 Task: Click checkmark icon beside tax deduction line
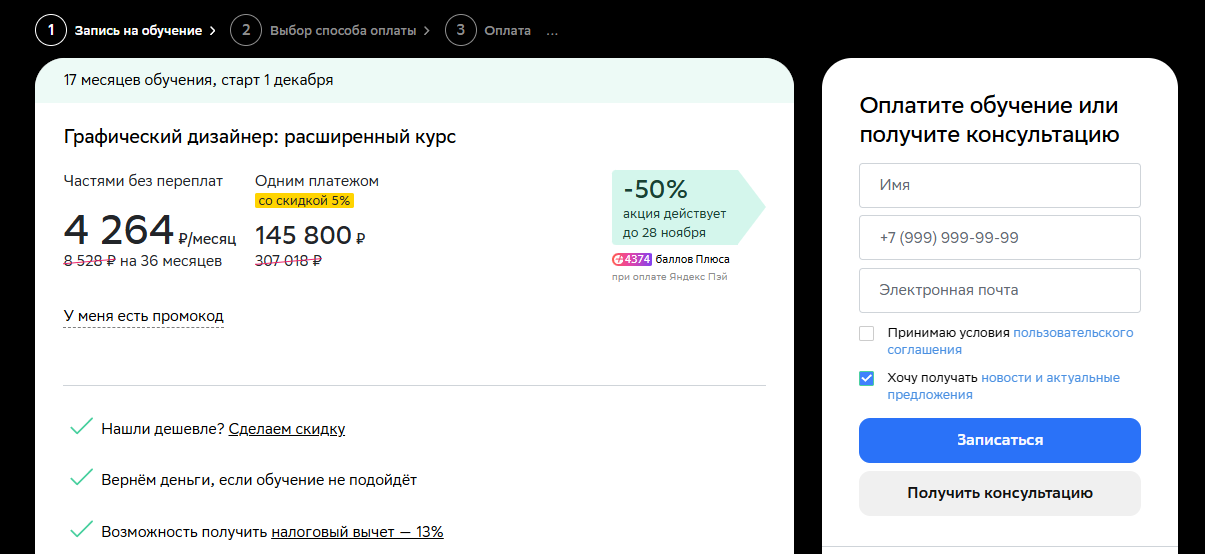82,531
